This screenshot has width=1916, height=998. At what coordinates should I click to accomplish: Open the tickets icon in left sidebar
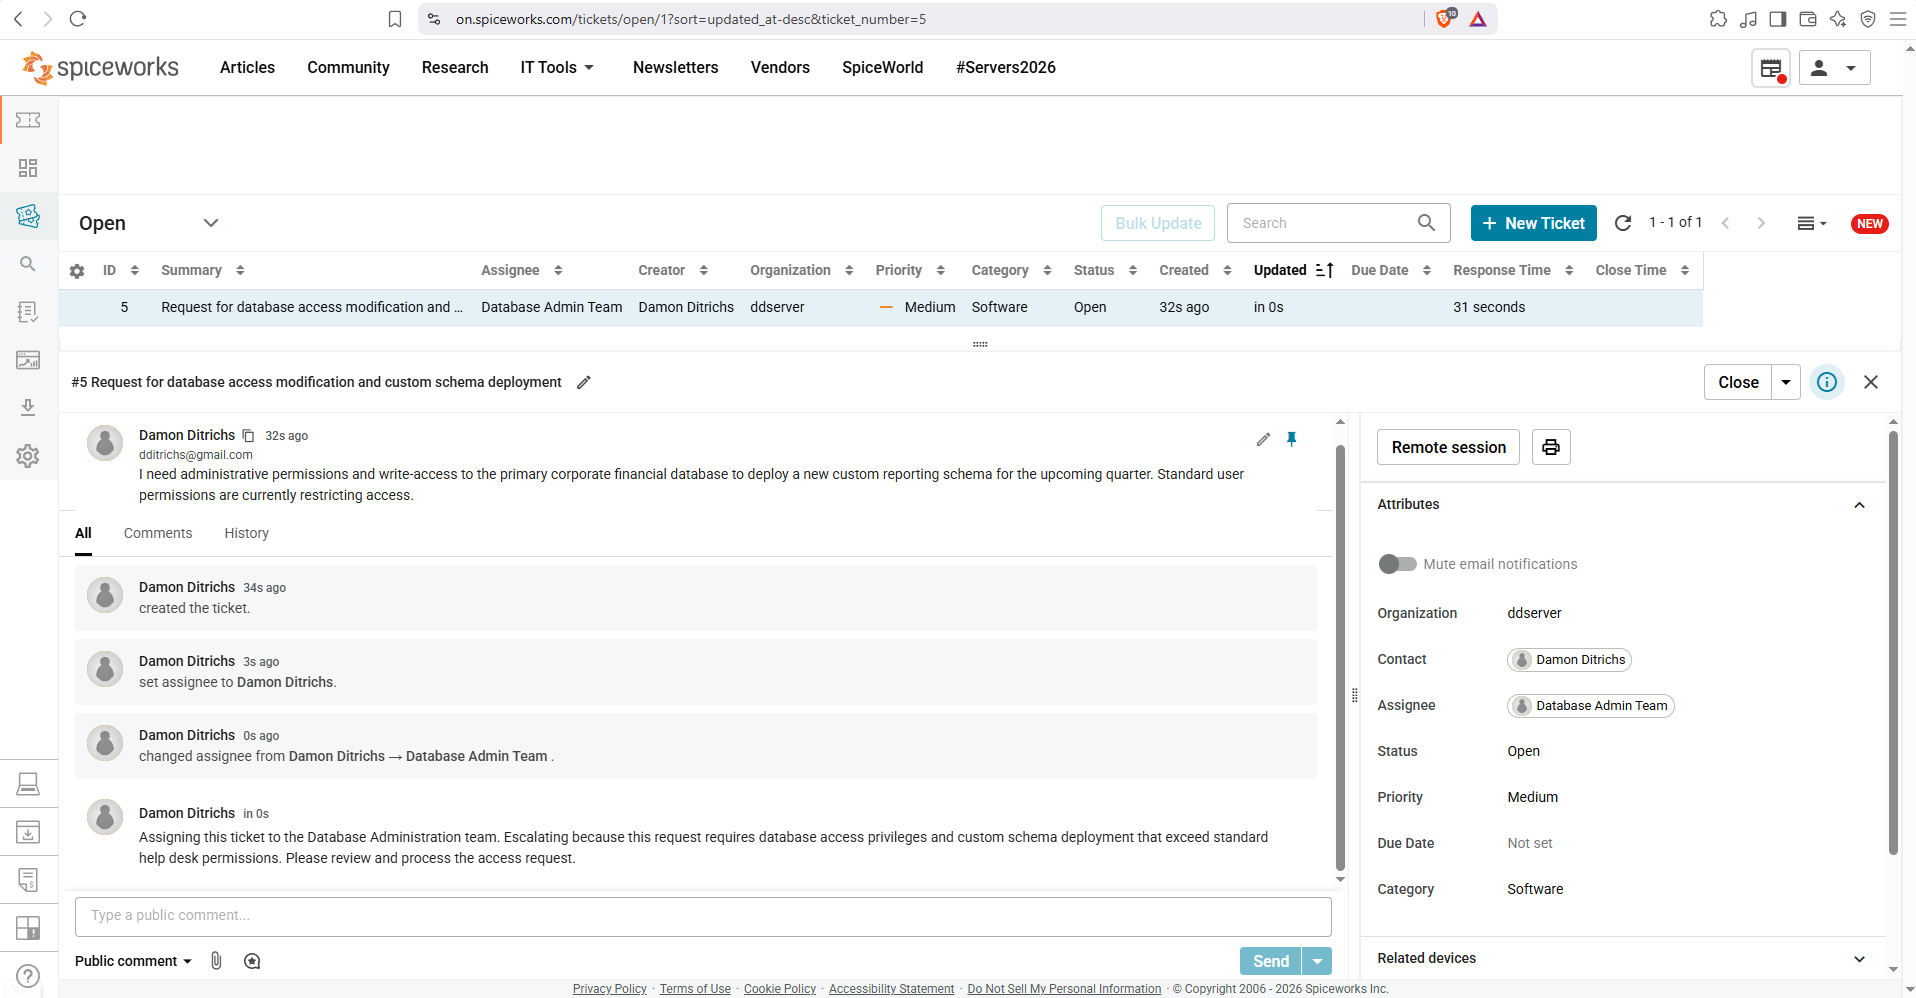(28, 120)
